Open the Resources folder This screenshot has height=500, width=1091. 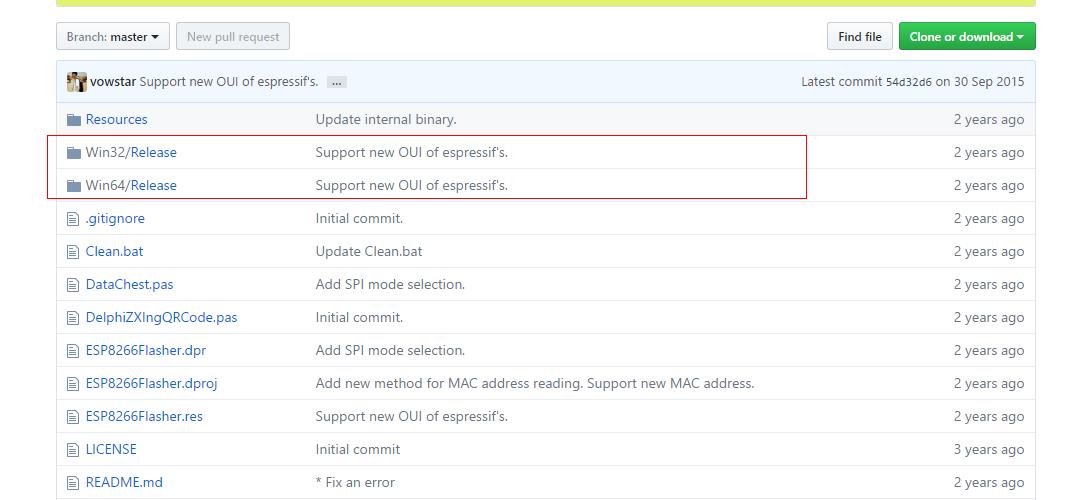pyautogui.click(x=116, y=120)
